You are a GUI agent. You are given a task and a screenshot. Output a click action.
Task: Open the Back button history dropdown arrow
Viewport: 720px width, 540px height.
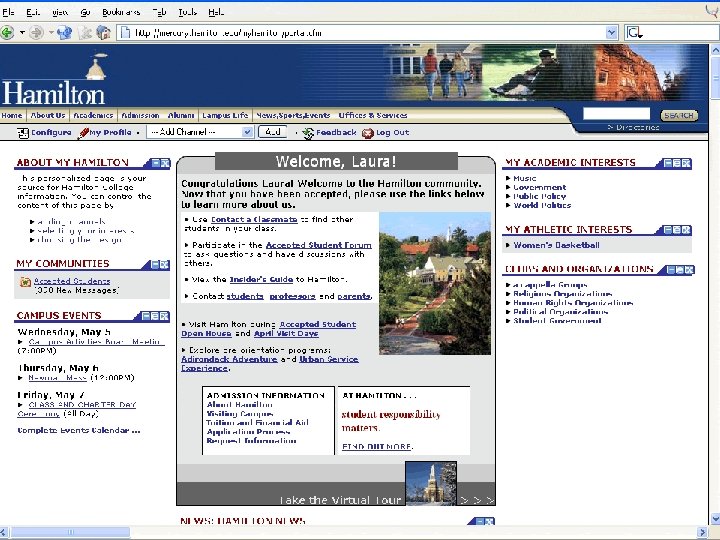[x=22, y=33]
